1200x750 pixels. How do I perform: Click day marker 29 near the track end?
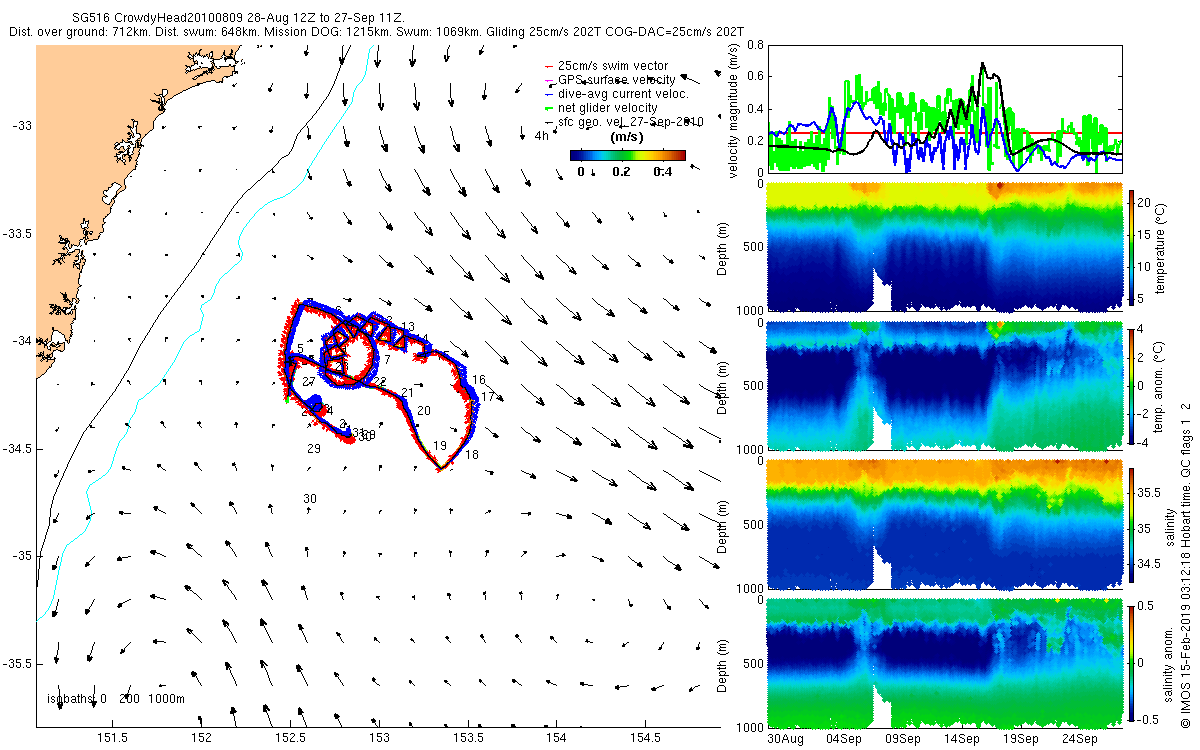tap(314, 449)
